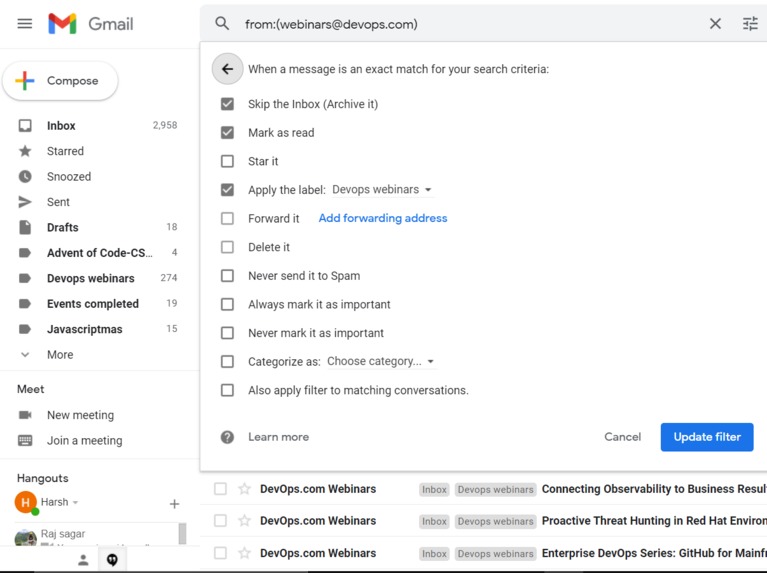767x573 pixels.
Task: Click the Hangouts contacts person icon
Action: coord(84,560)
